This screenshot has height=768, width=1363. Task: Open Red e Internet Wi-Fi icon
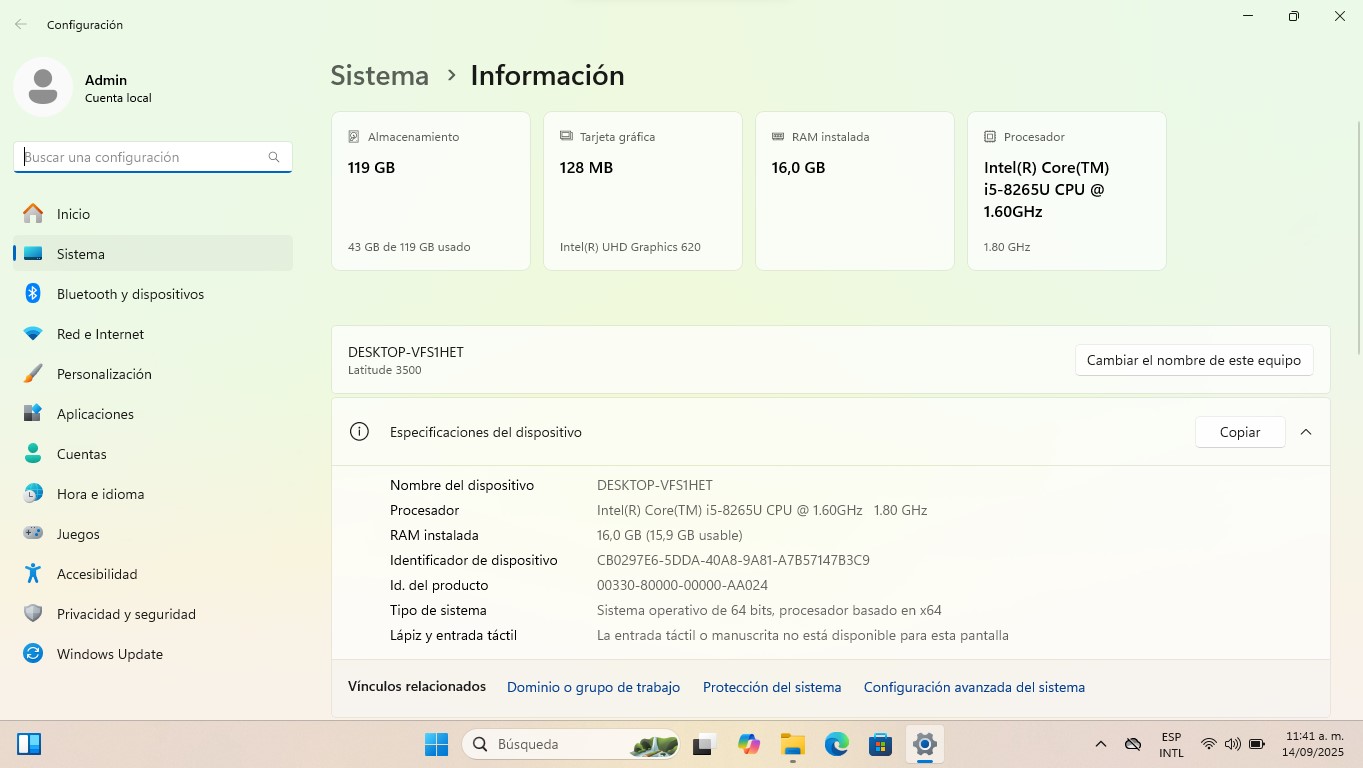[33, 334]
